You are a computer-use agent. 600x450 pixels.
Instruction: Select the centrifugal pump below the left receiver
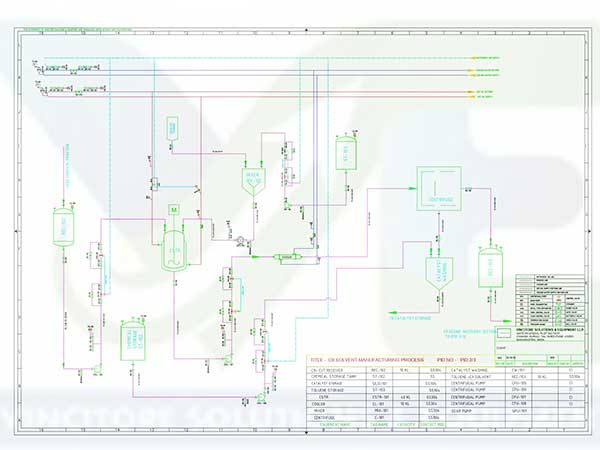97,369
